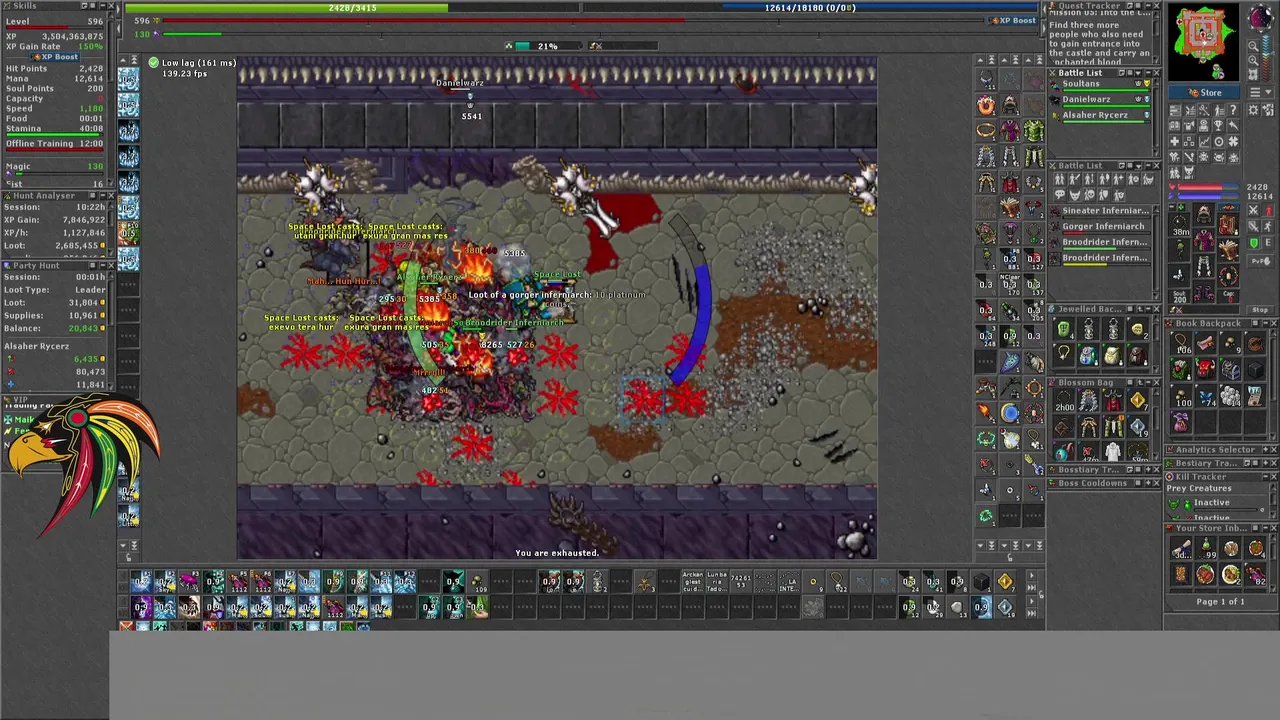Collapse the Skills panel
This screenshot has width=1280, height=720.
(102, 5)
